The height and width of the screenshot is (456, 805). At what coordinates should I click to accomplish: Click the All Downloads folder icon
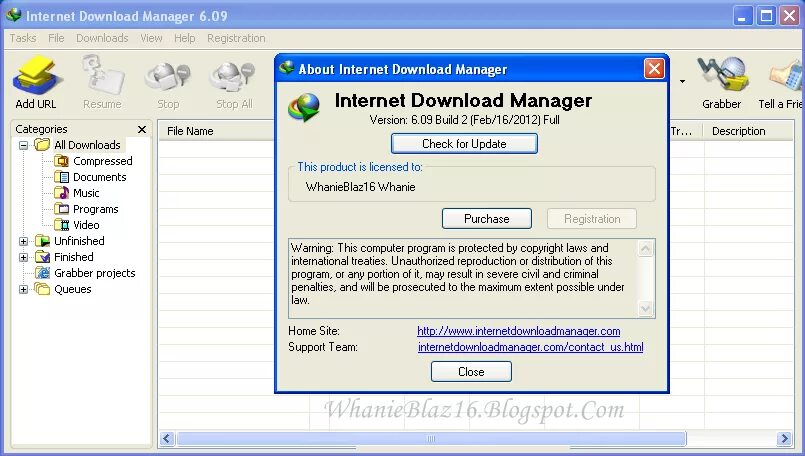point(42,145)
